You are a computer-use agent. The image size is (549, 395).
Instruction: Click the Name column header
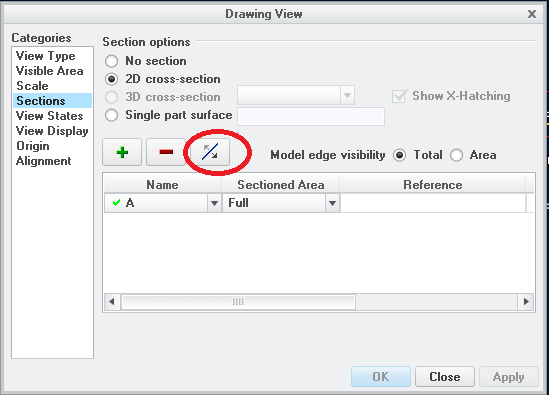162,185
